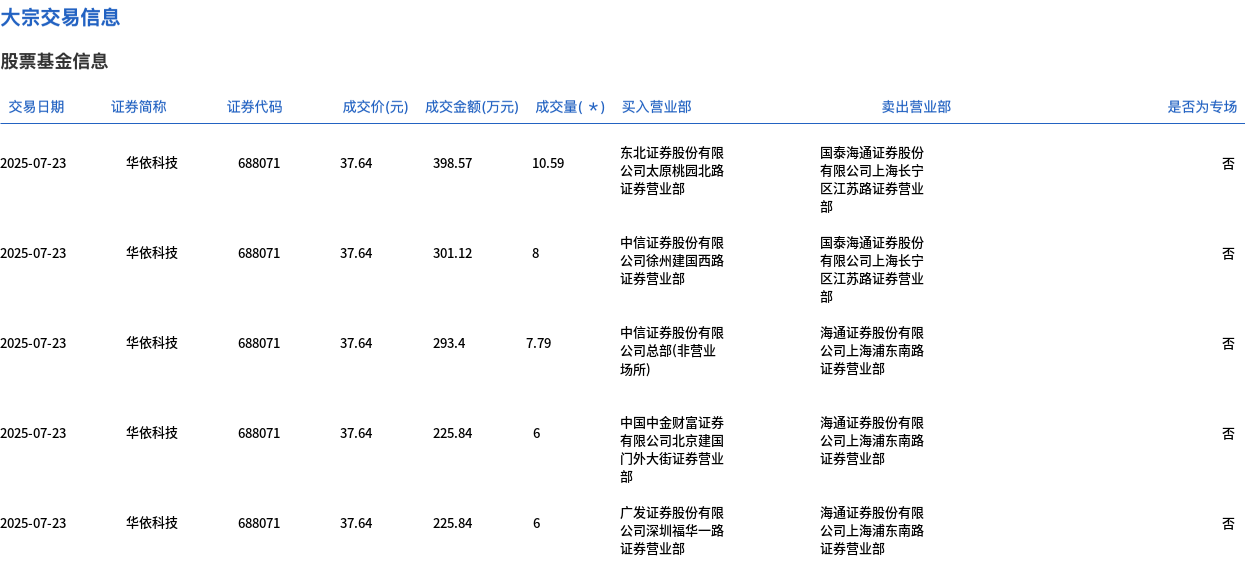
Task: Click date 2025-07-23 in the 398.57 row
Action: [33, 163]
